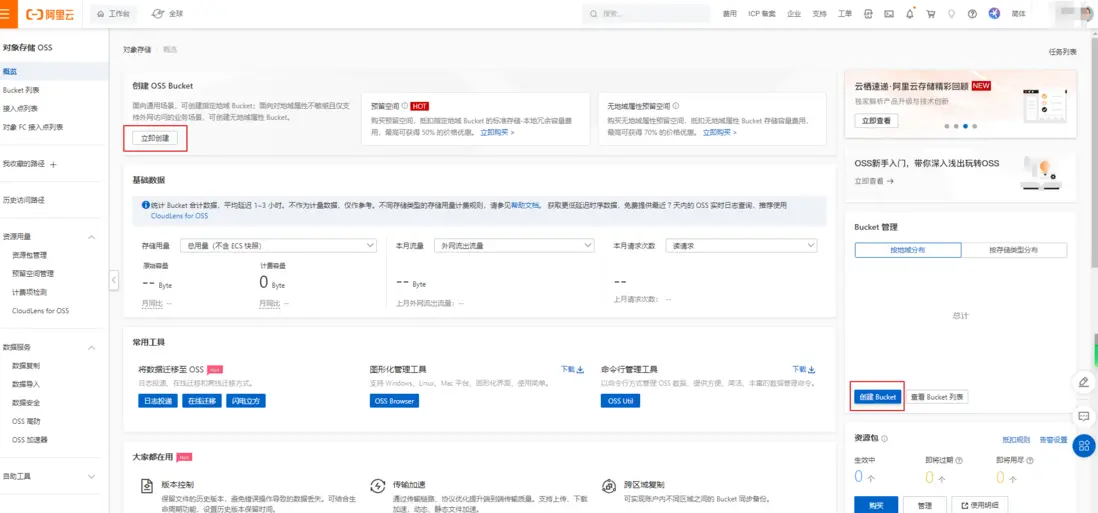Open the 支持 menu
The height and width of the screenshot is (513, 1098).
819,14
